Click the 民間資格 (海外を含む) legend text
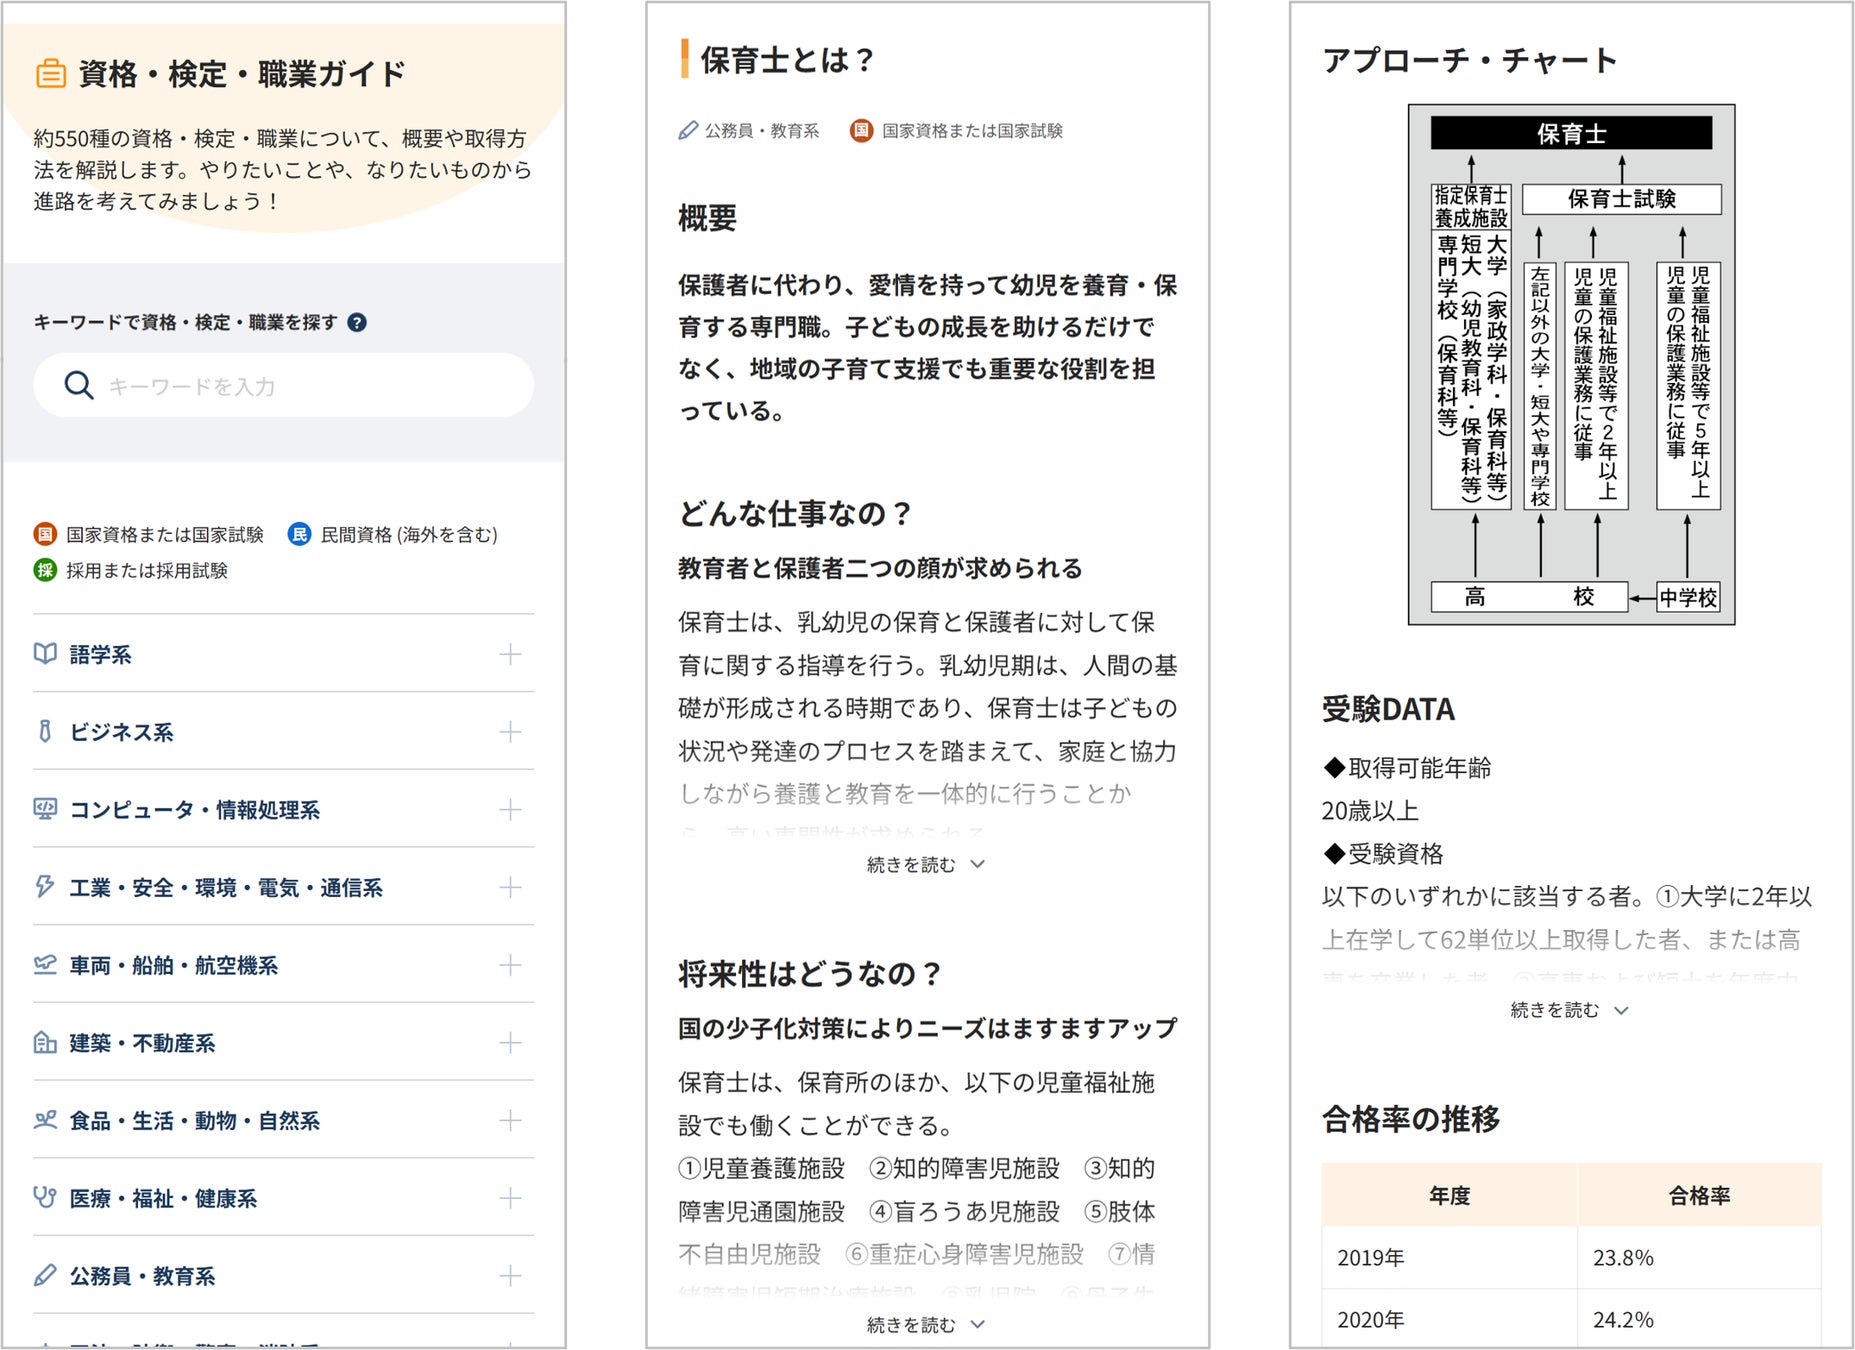Image resolution: width=1855 pixels, height=1350 pixels. tap(409, 535)
